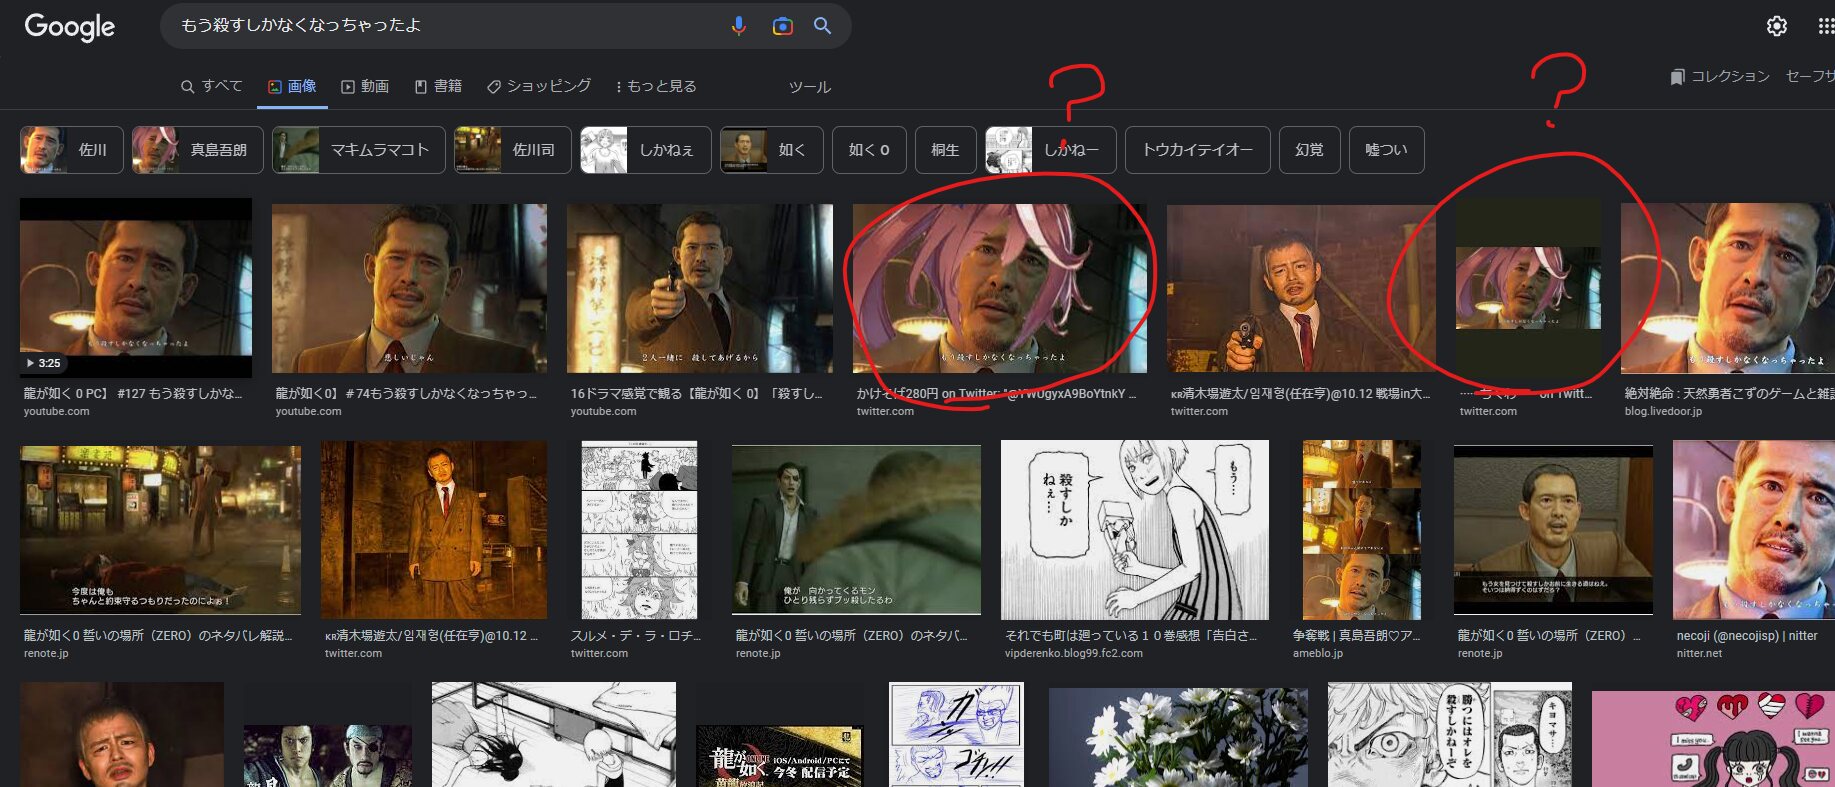Open the bald man with gun thumbnail
The height and width of the screenshot is (787, 1835).
coord(1301,288)
